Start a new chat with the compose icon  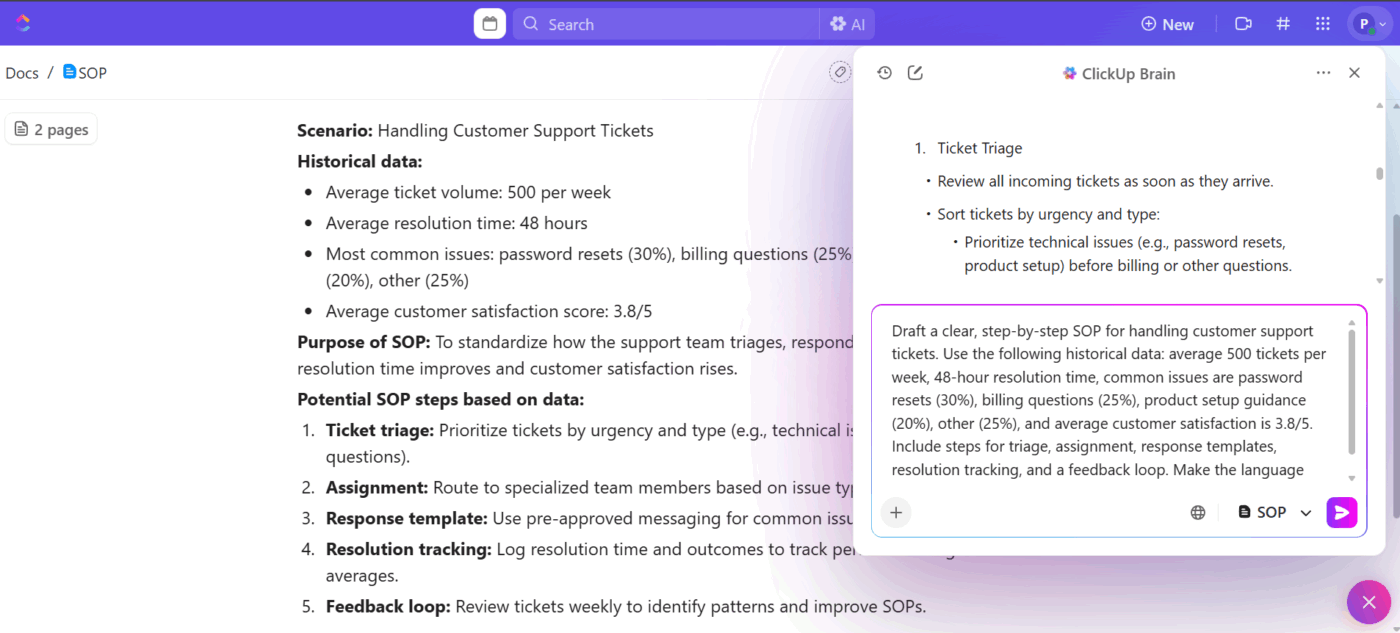pos(915,72)
